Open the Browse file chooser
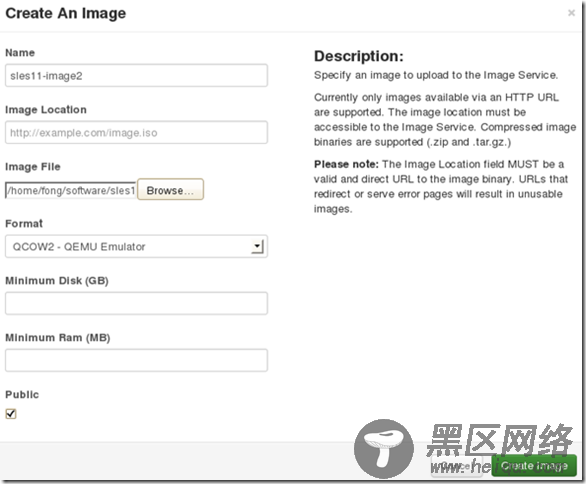 tap(170, 189)
